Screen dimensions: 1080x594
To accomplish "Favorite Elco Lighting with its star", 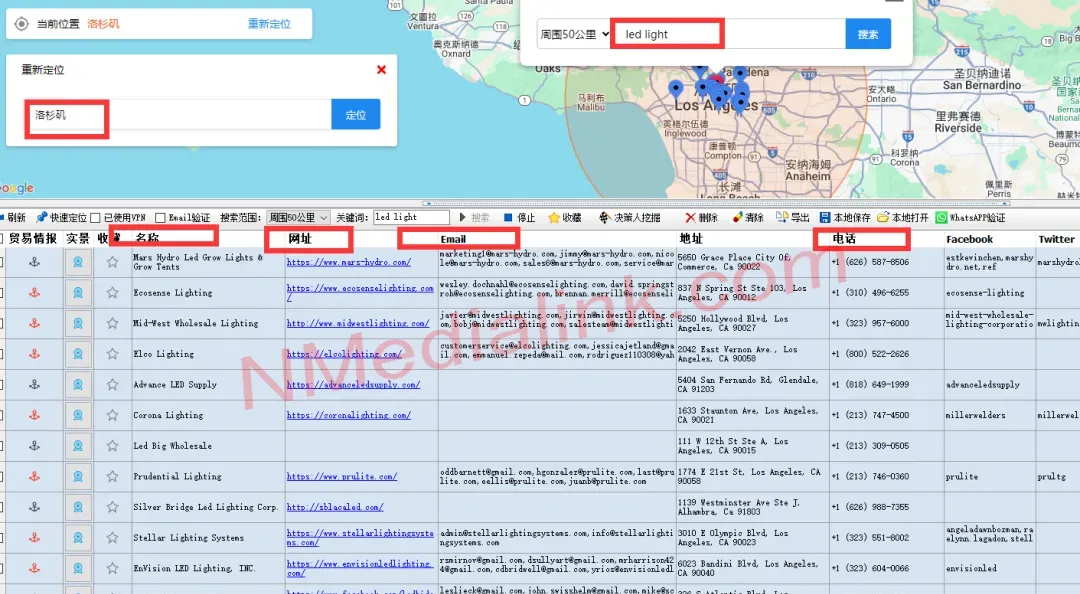I will pyautogui.click(x=112, y=354).
